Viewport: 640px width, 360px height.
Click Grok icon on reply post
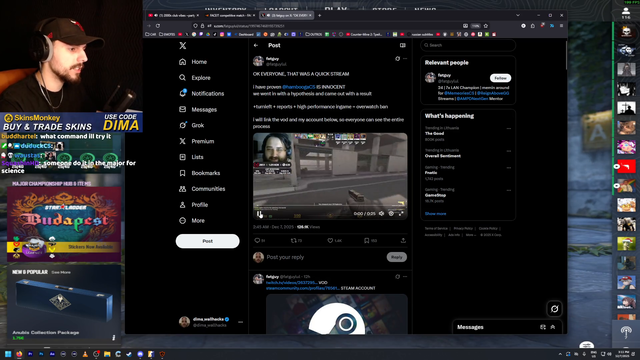(x=398, y=277)
